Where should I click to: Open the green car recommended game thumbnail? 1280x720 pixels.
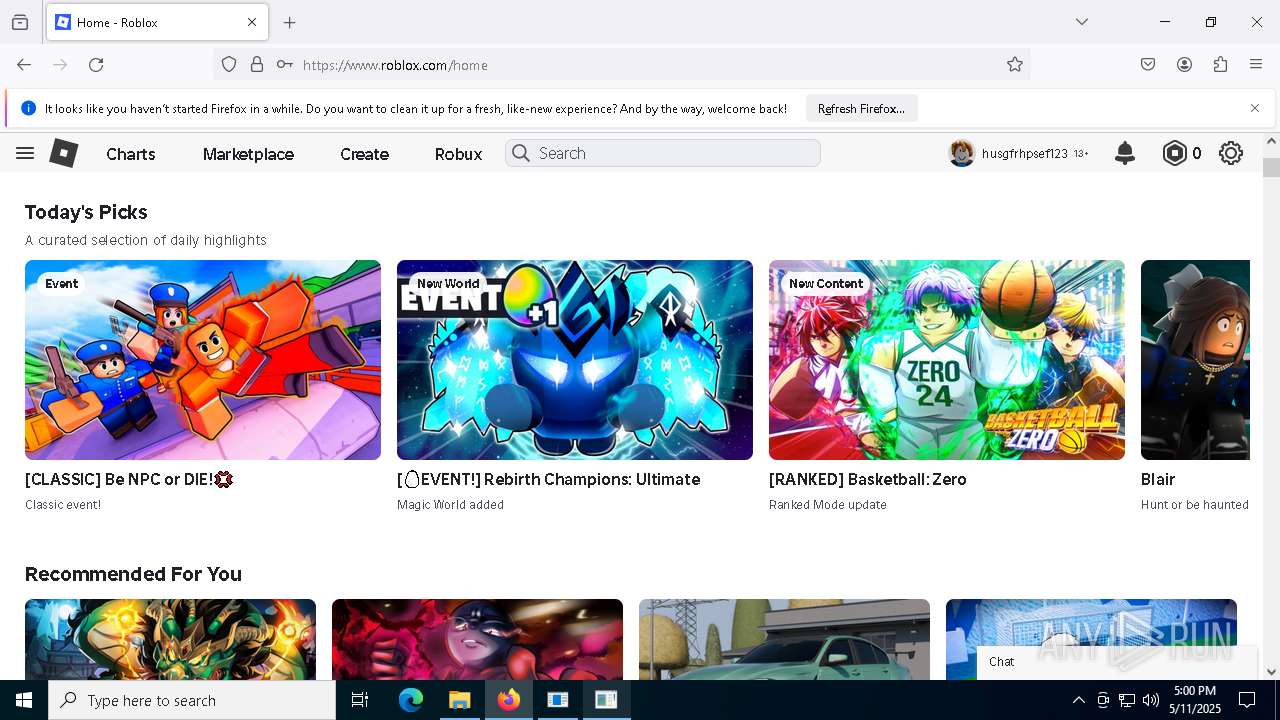point(784,639)
